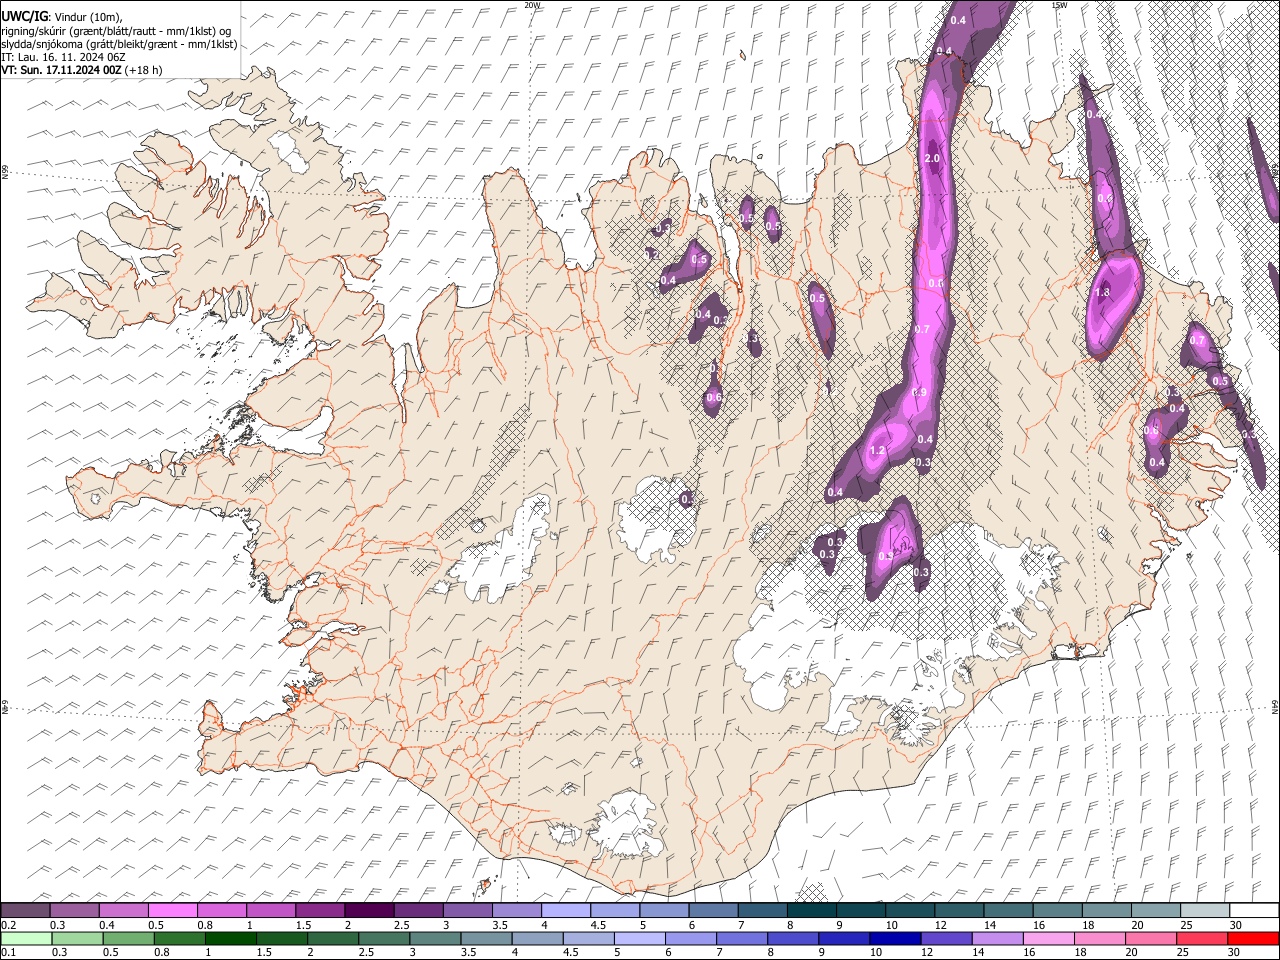Pick bright red rain swatch after 30
Screen dimensions: 1280x960
click(1254, 938)
